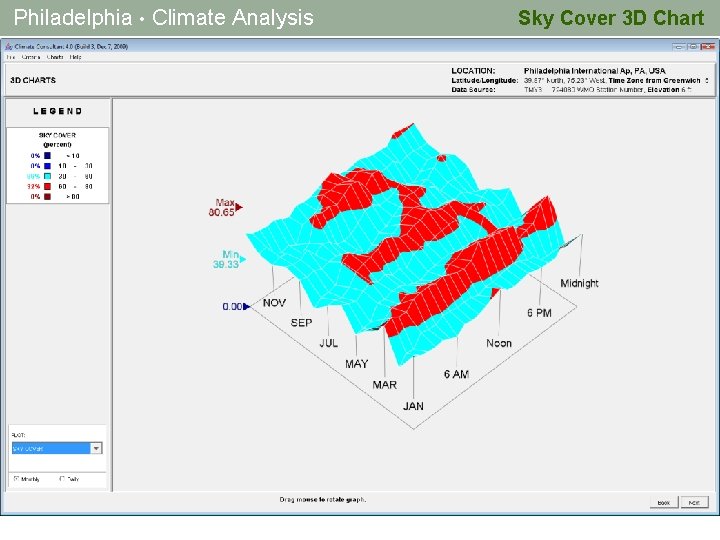Screen dimensions: 720x540
Task: Click the Min 39.33 arrow marker
Action: pyautogui.click(x=243, y=259)
